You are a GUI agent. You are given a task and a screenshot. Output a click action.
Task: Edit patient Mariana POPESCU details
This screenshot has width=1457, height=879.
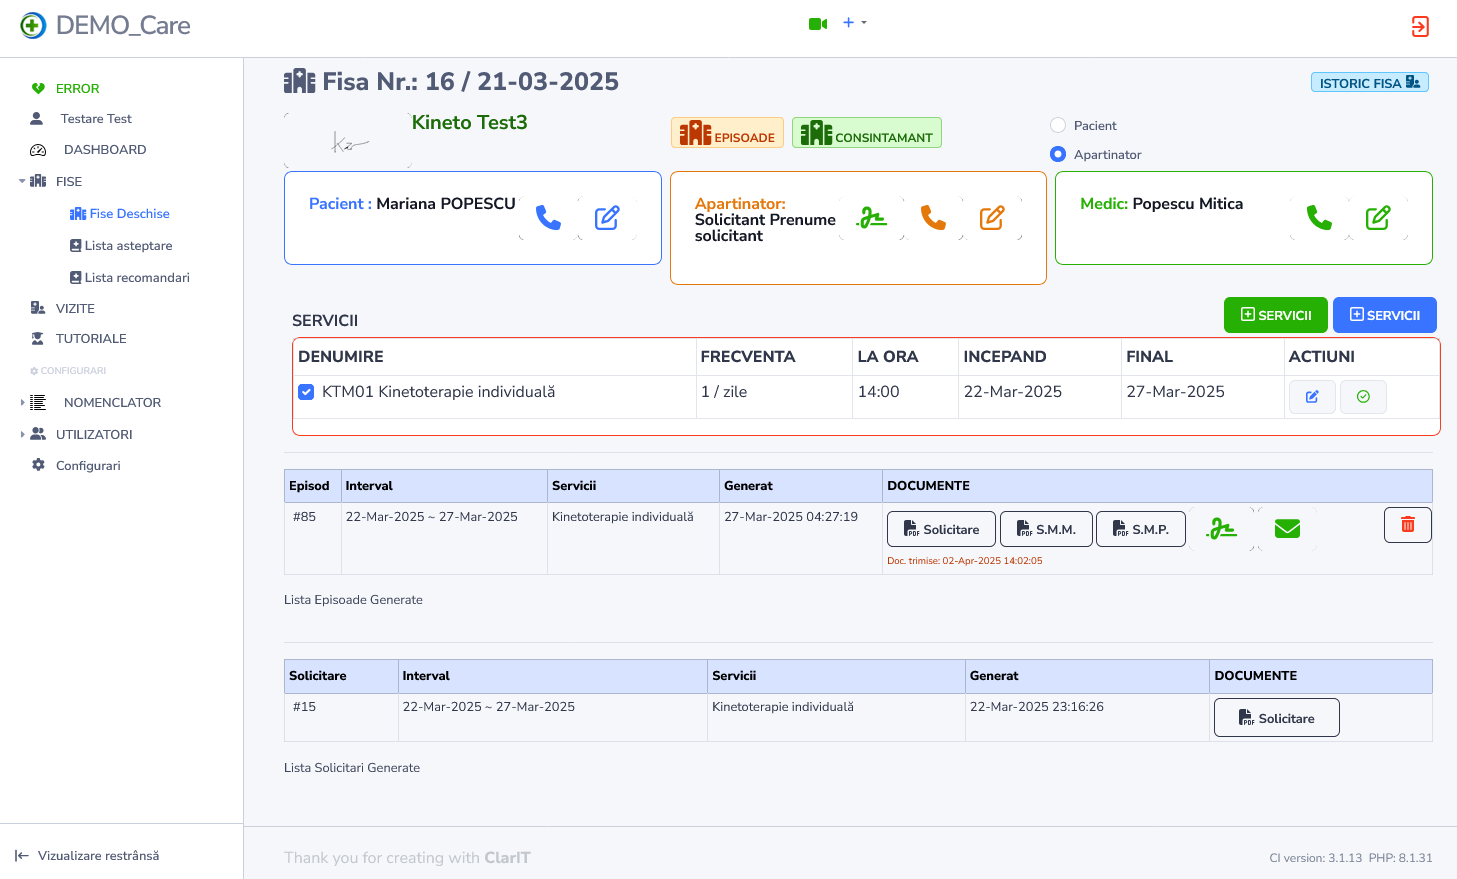[x=607, y=218]
